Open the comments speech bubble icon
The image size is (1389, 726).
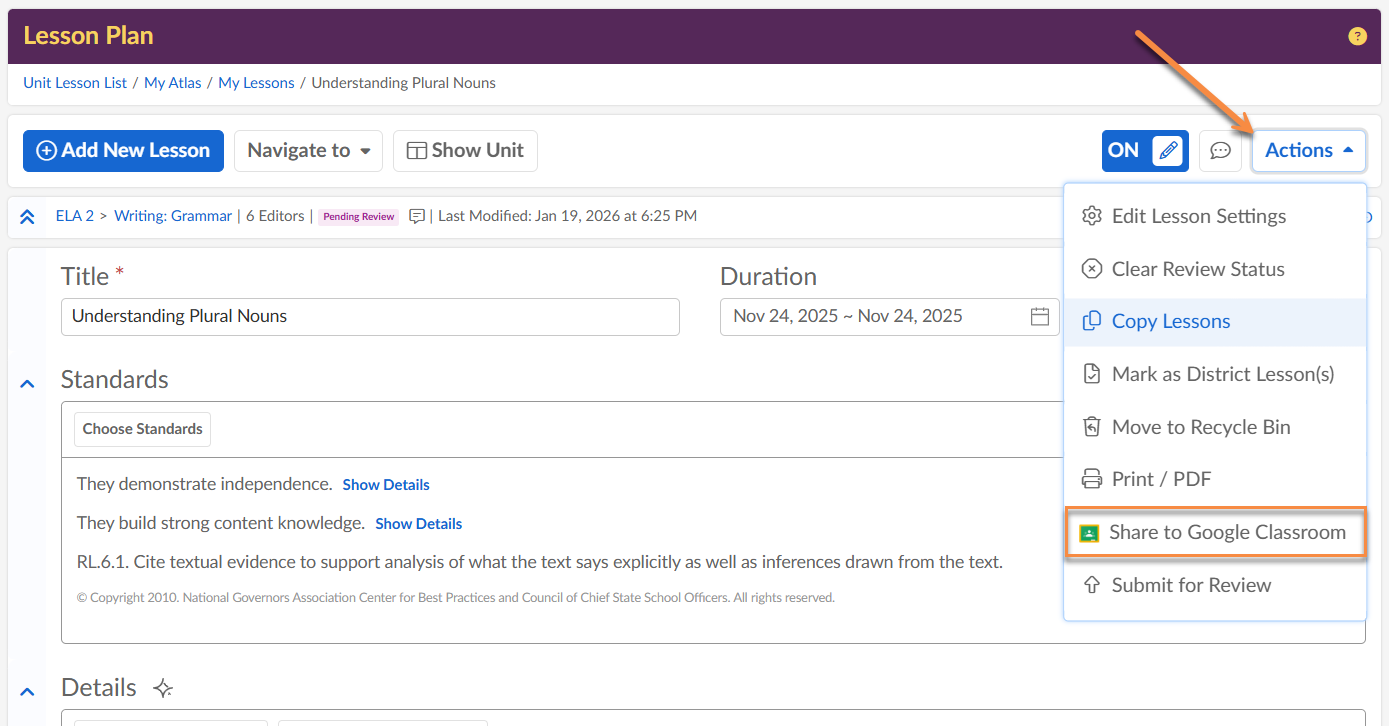1220,151
